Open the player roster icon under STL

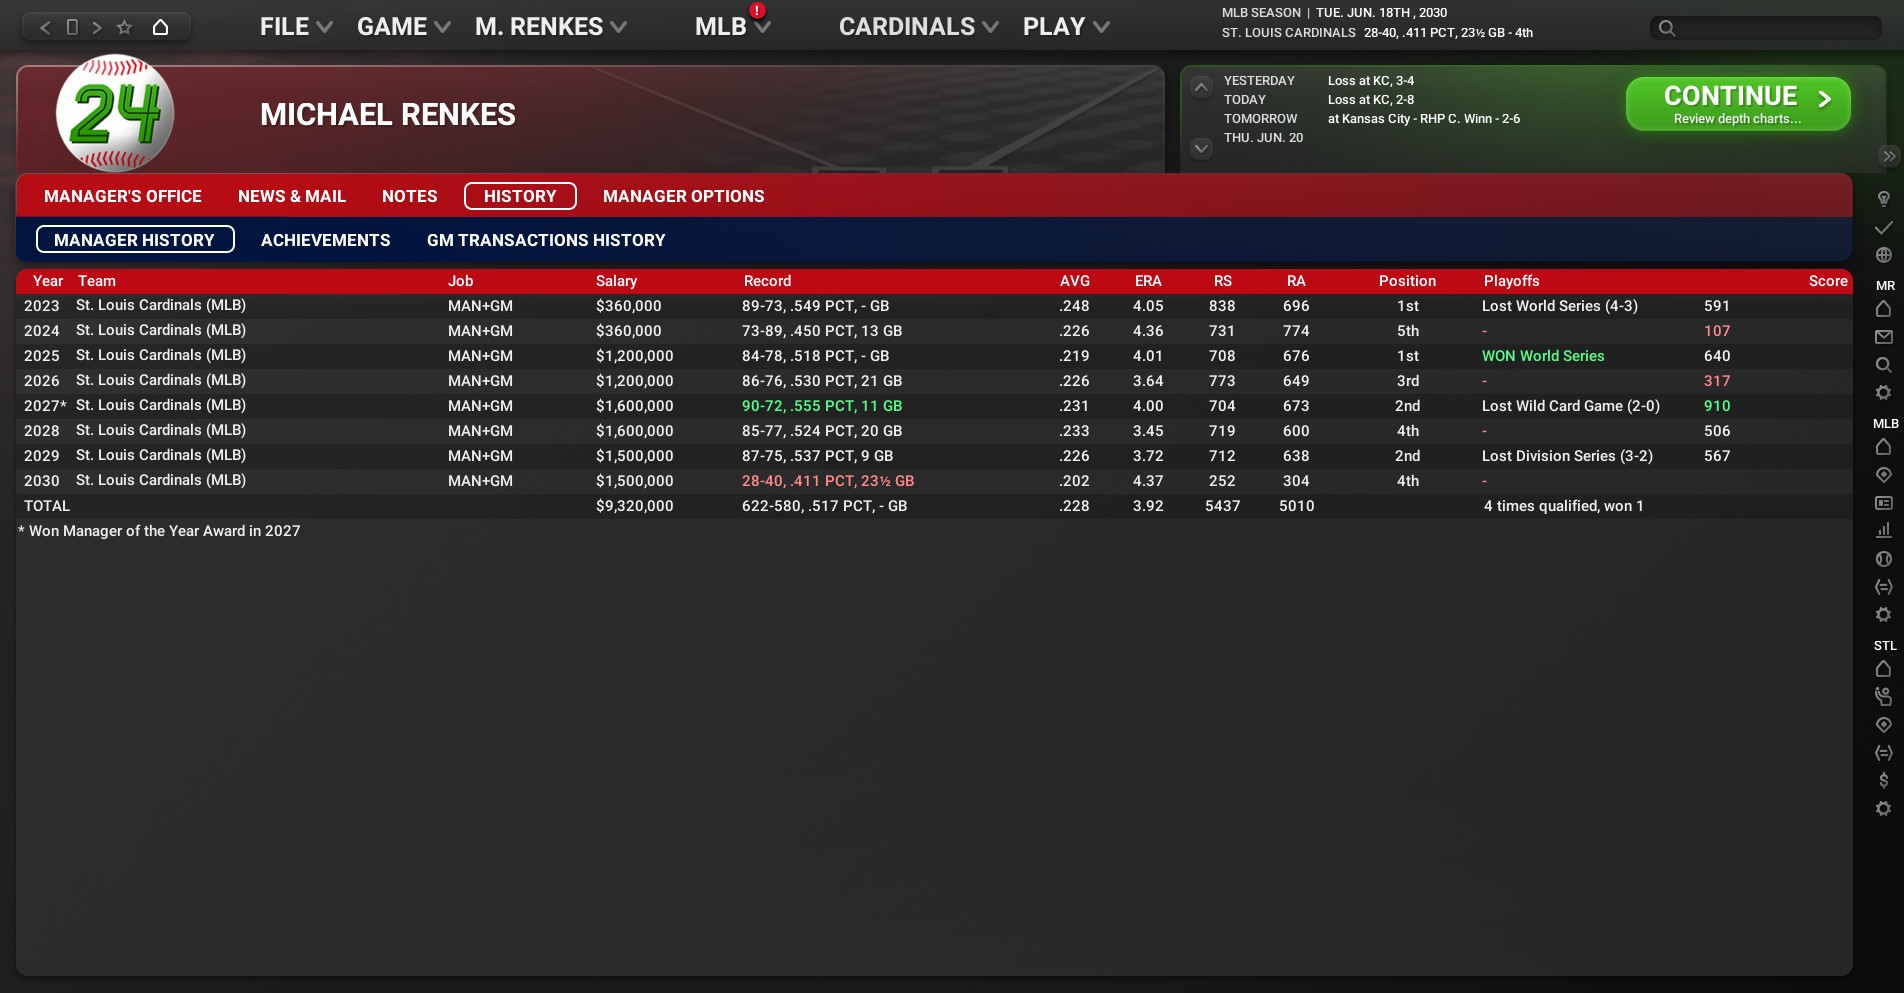1884,697
